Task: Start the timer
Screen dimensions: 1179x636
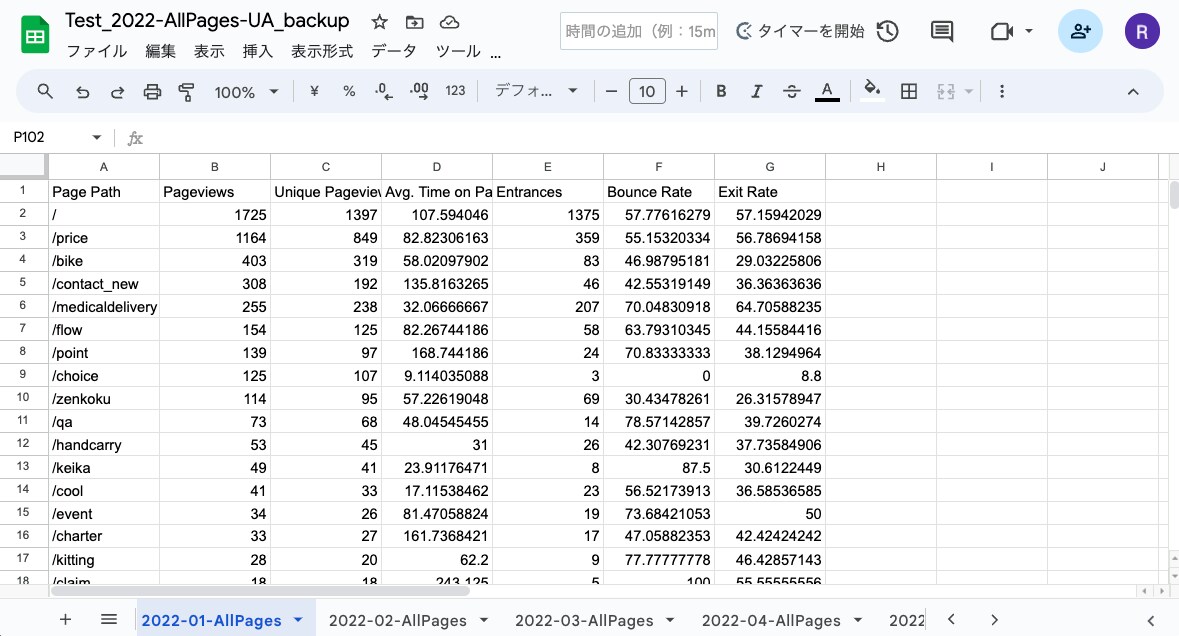Action: 800,31
